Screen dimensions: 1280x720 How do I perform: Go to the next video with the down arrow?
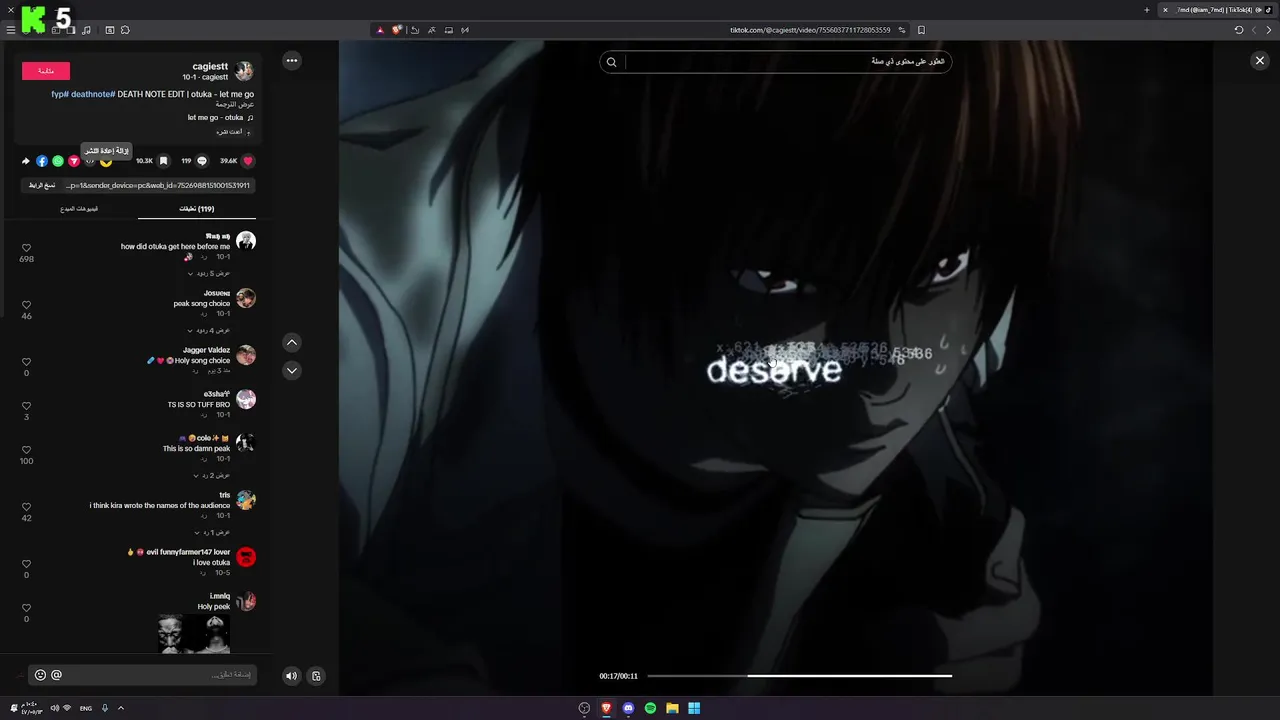click(x=292, y=370)
